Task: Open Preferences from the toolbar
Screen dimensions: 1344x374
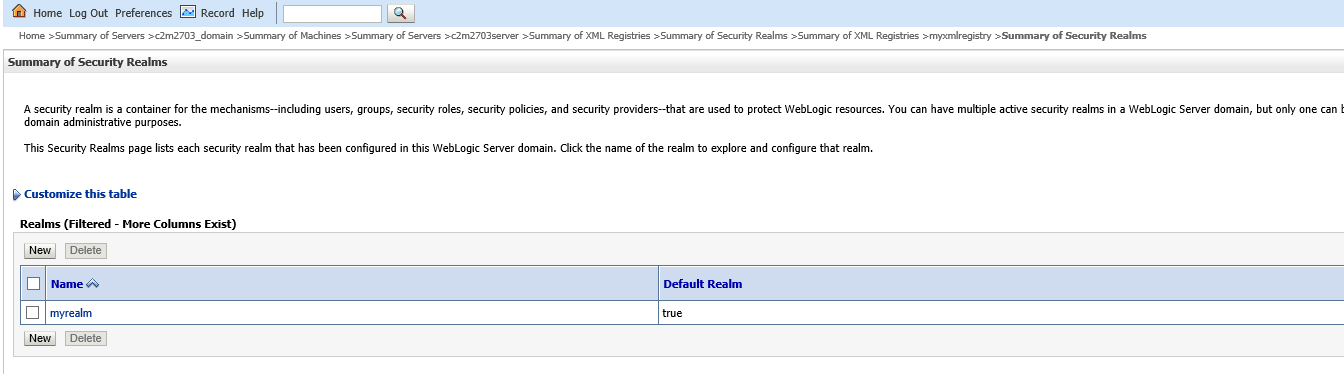Action: [143, 13]
